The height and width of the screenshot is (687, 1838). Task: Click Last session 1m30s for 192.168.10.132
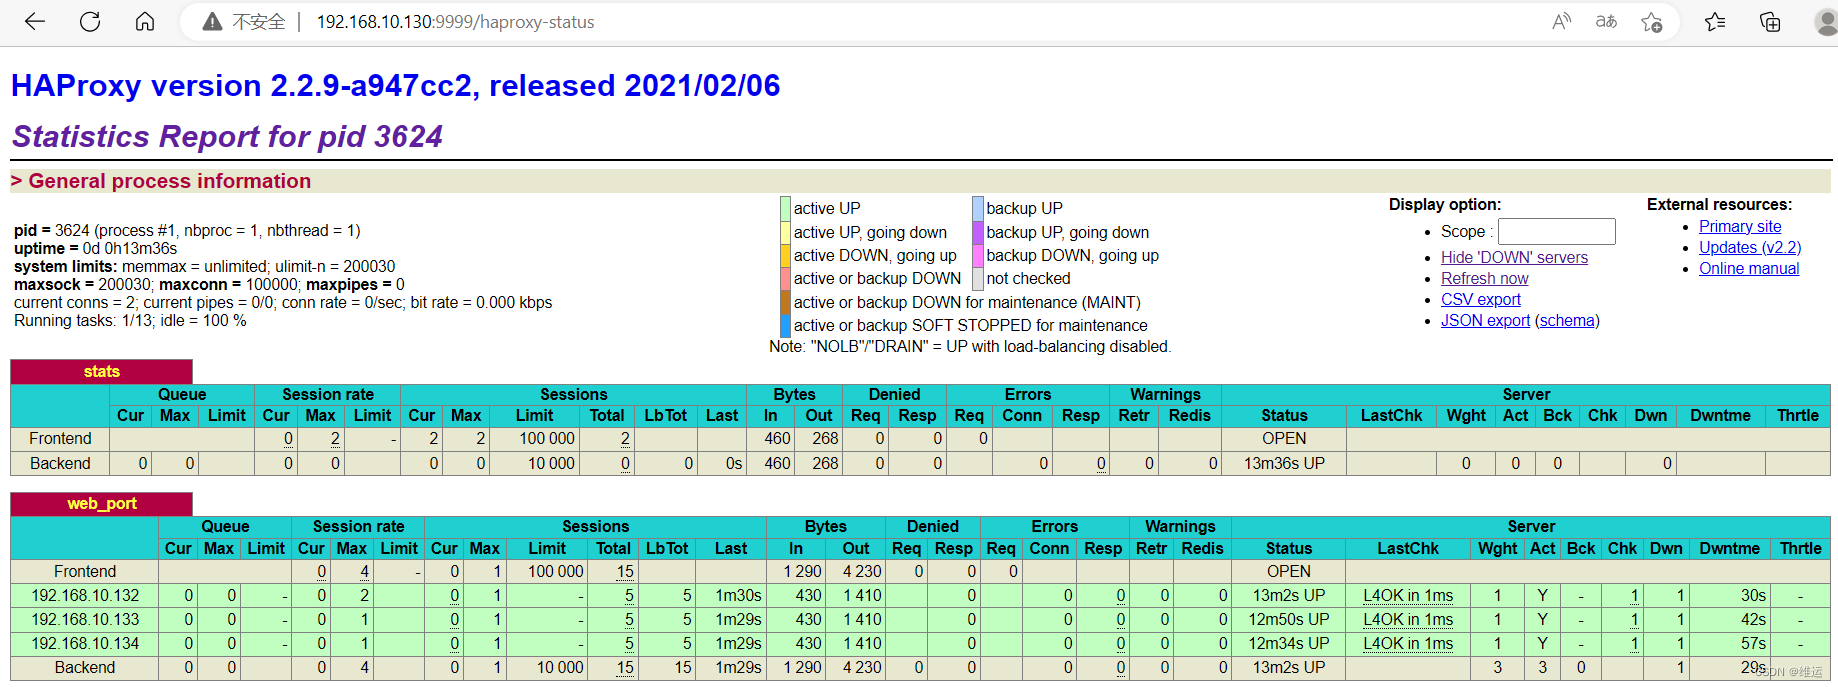click(x=738, y=595)
